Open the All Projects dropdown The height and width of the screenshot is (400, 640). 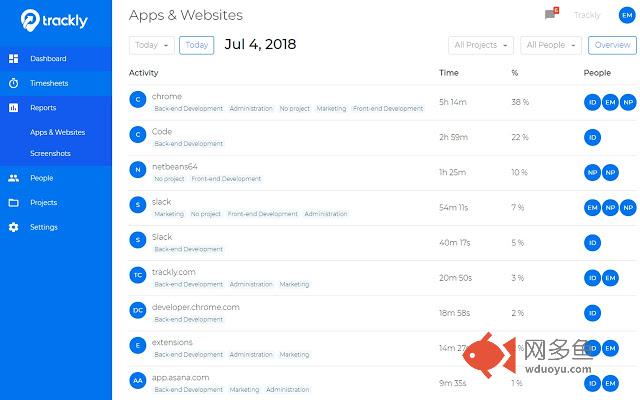click(x=481, y=45)
